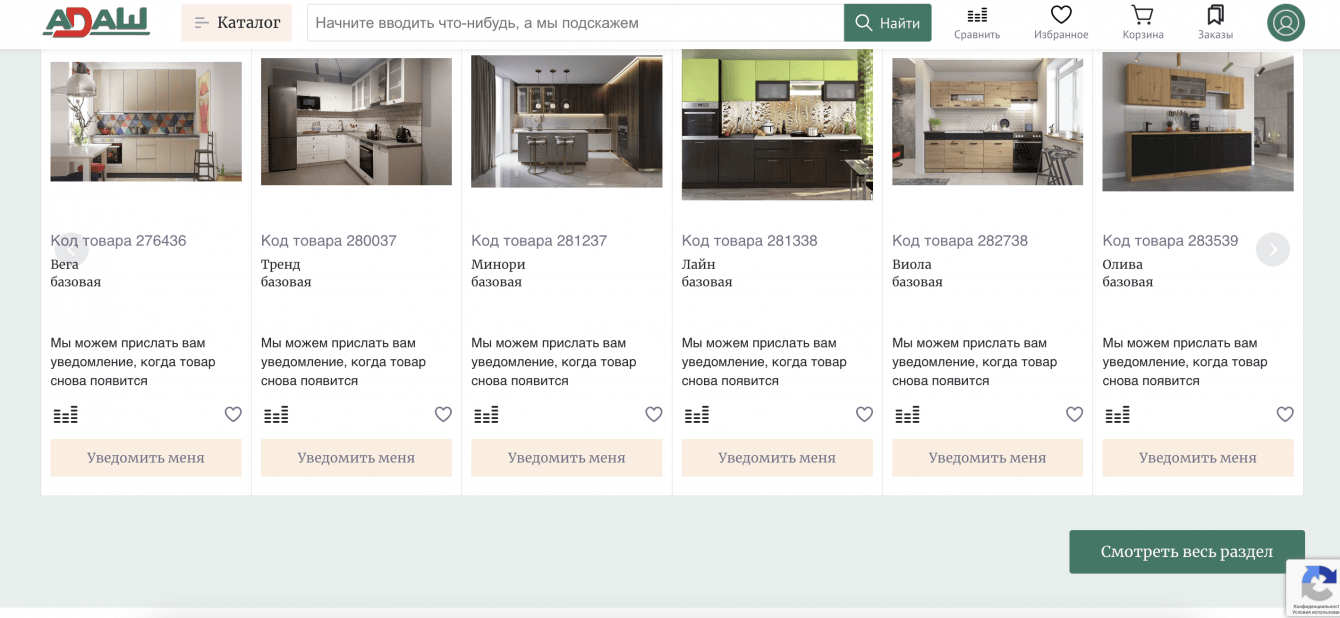
Task: Open the Вега kitchen photo
Action: pyautogui.click(x=146, y=121)
